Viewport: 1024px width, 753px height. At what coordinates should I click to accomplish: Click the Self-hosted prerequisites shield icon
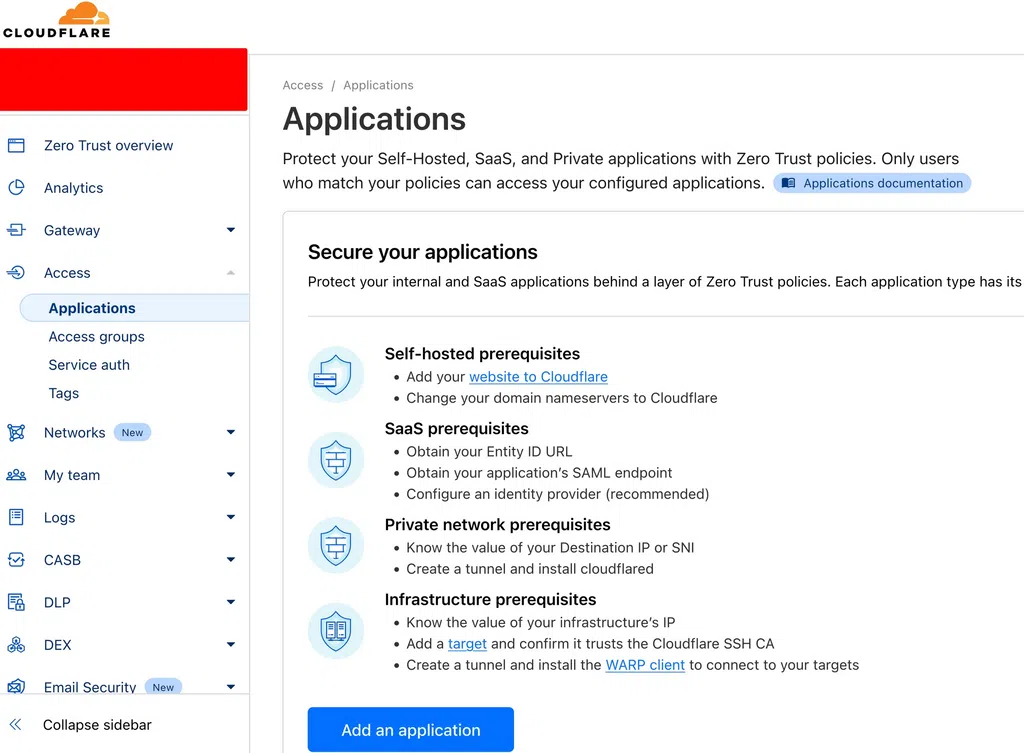336,375
